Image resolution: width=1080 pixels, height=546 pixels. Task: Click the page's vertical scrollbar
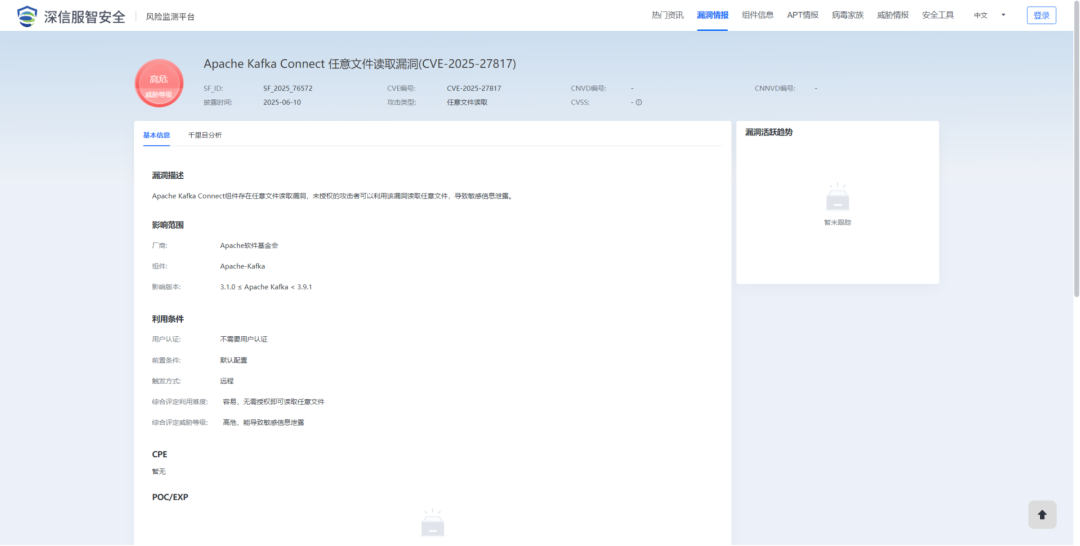pos(1076,148)
